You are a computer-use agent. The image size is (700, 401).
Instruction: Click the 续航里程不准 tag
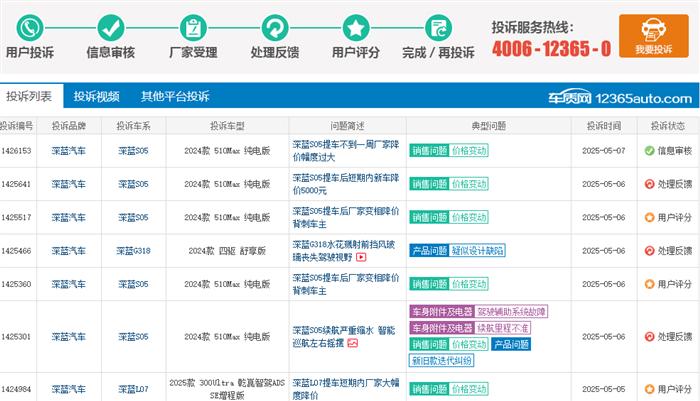[503, 328]
